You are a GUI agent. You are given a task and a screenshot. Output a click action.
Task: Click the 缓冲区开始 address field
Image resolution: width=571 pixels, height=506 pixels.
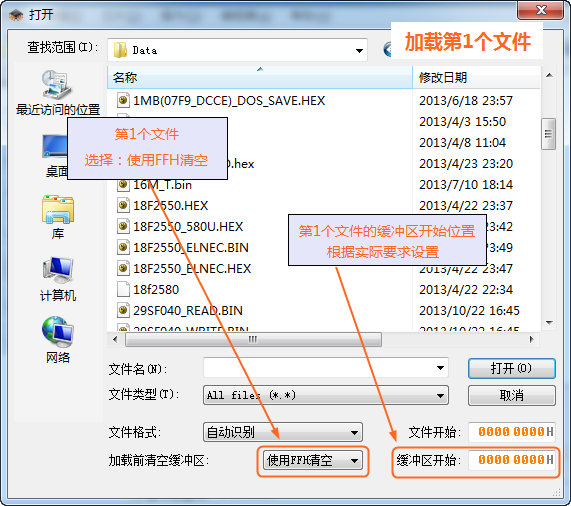click(x=511, y=460)
